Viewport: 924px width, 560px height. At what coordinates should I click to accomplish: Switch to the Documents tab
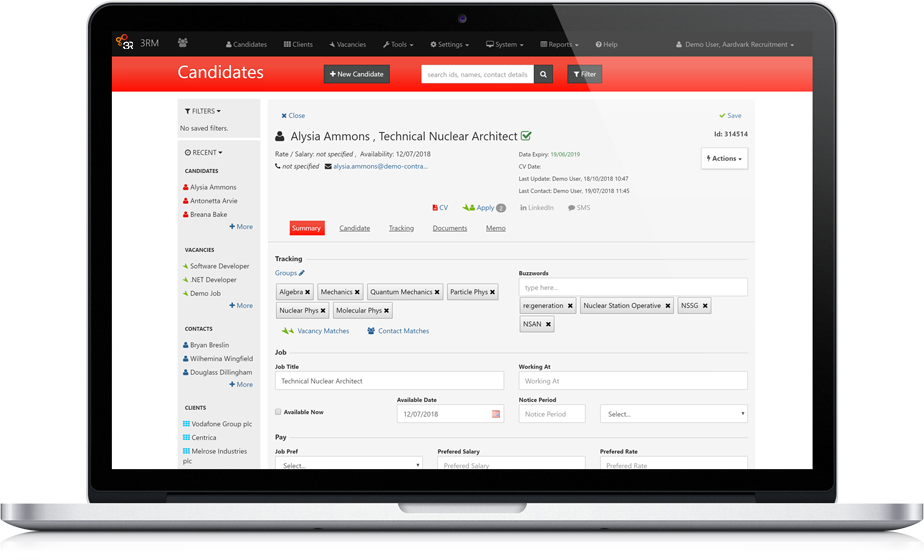[x=450, y=228]
